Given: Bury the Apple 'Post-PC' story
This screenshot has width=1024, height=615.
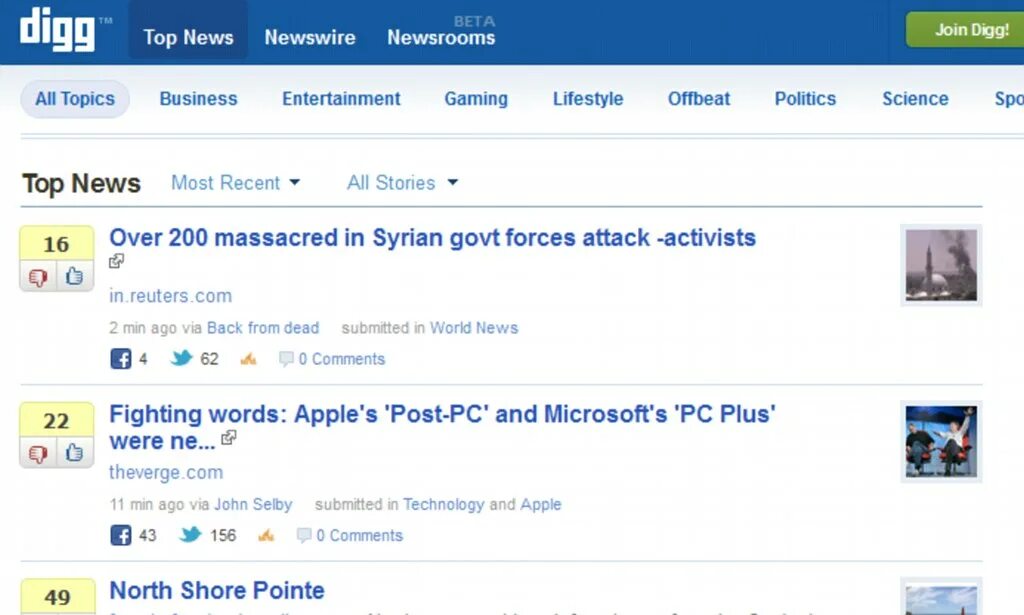Looking at the screenshot, I should click(38, 453).
